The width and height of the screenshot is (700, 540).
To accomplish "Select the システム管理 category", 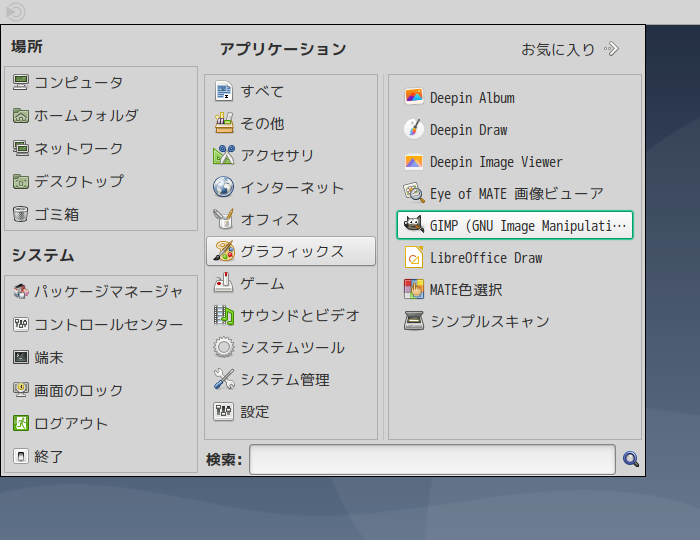I will click(x=291, y=380).
